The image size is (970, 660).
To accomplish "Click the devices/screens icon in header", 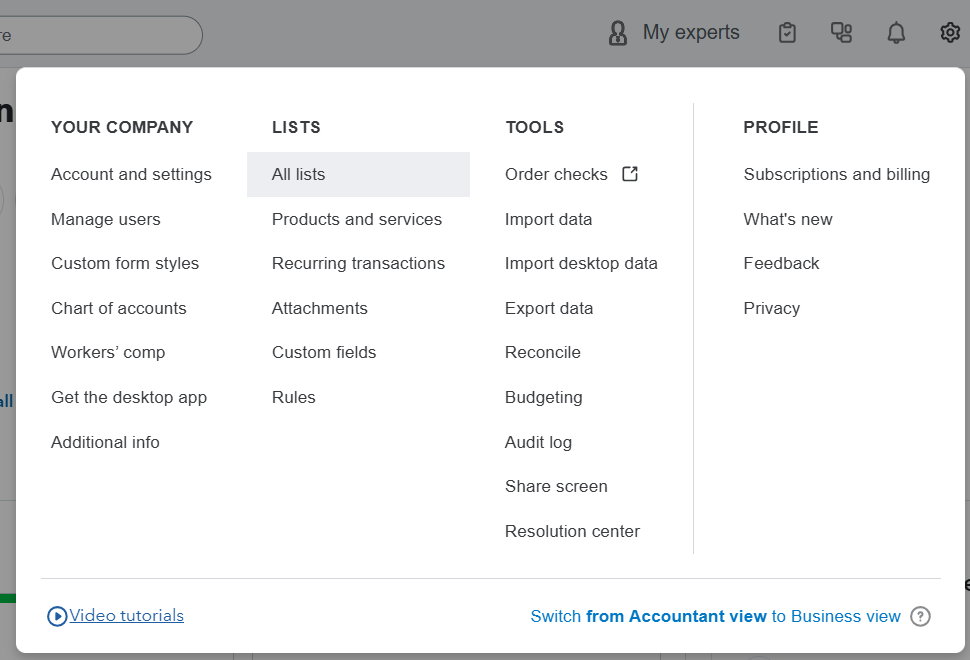I will tap(842, 33).
